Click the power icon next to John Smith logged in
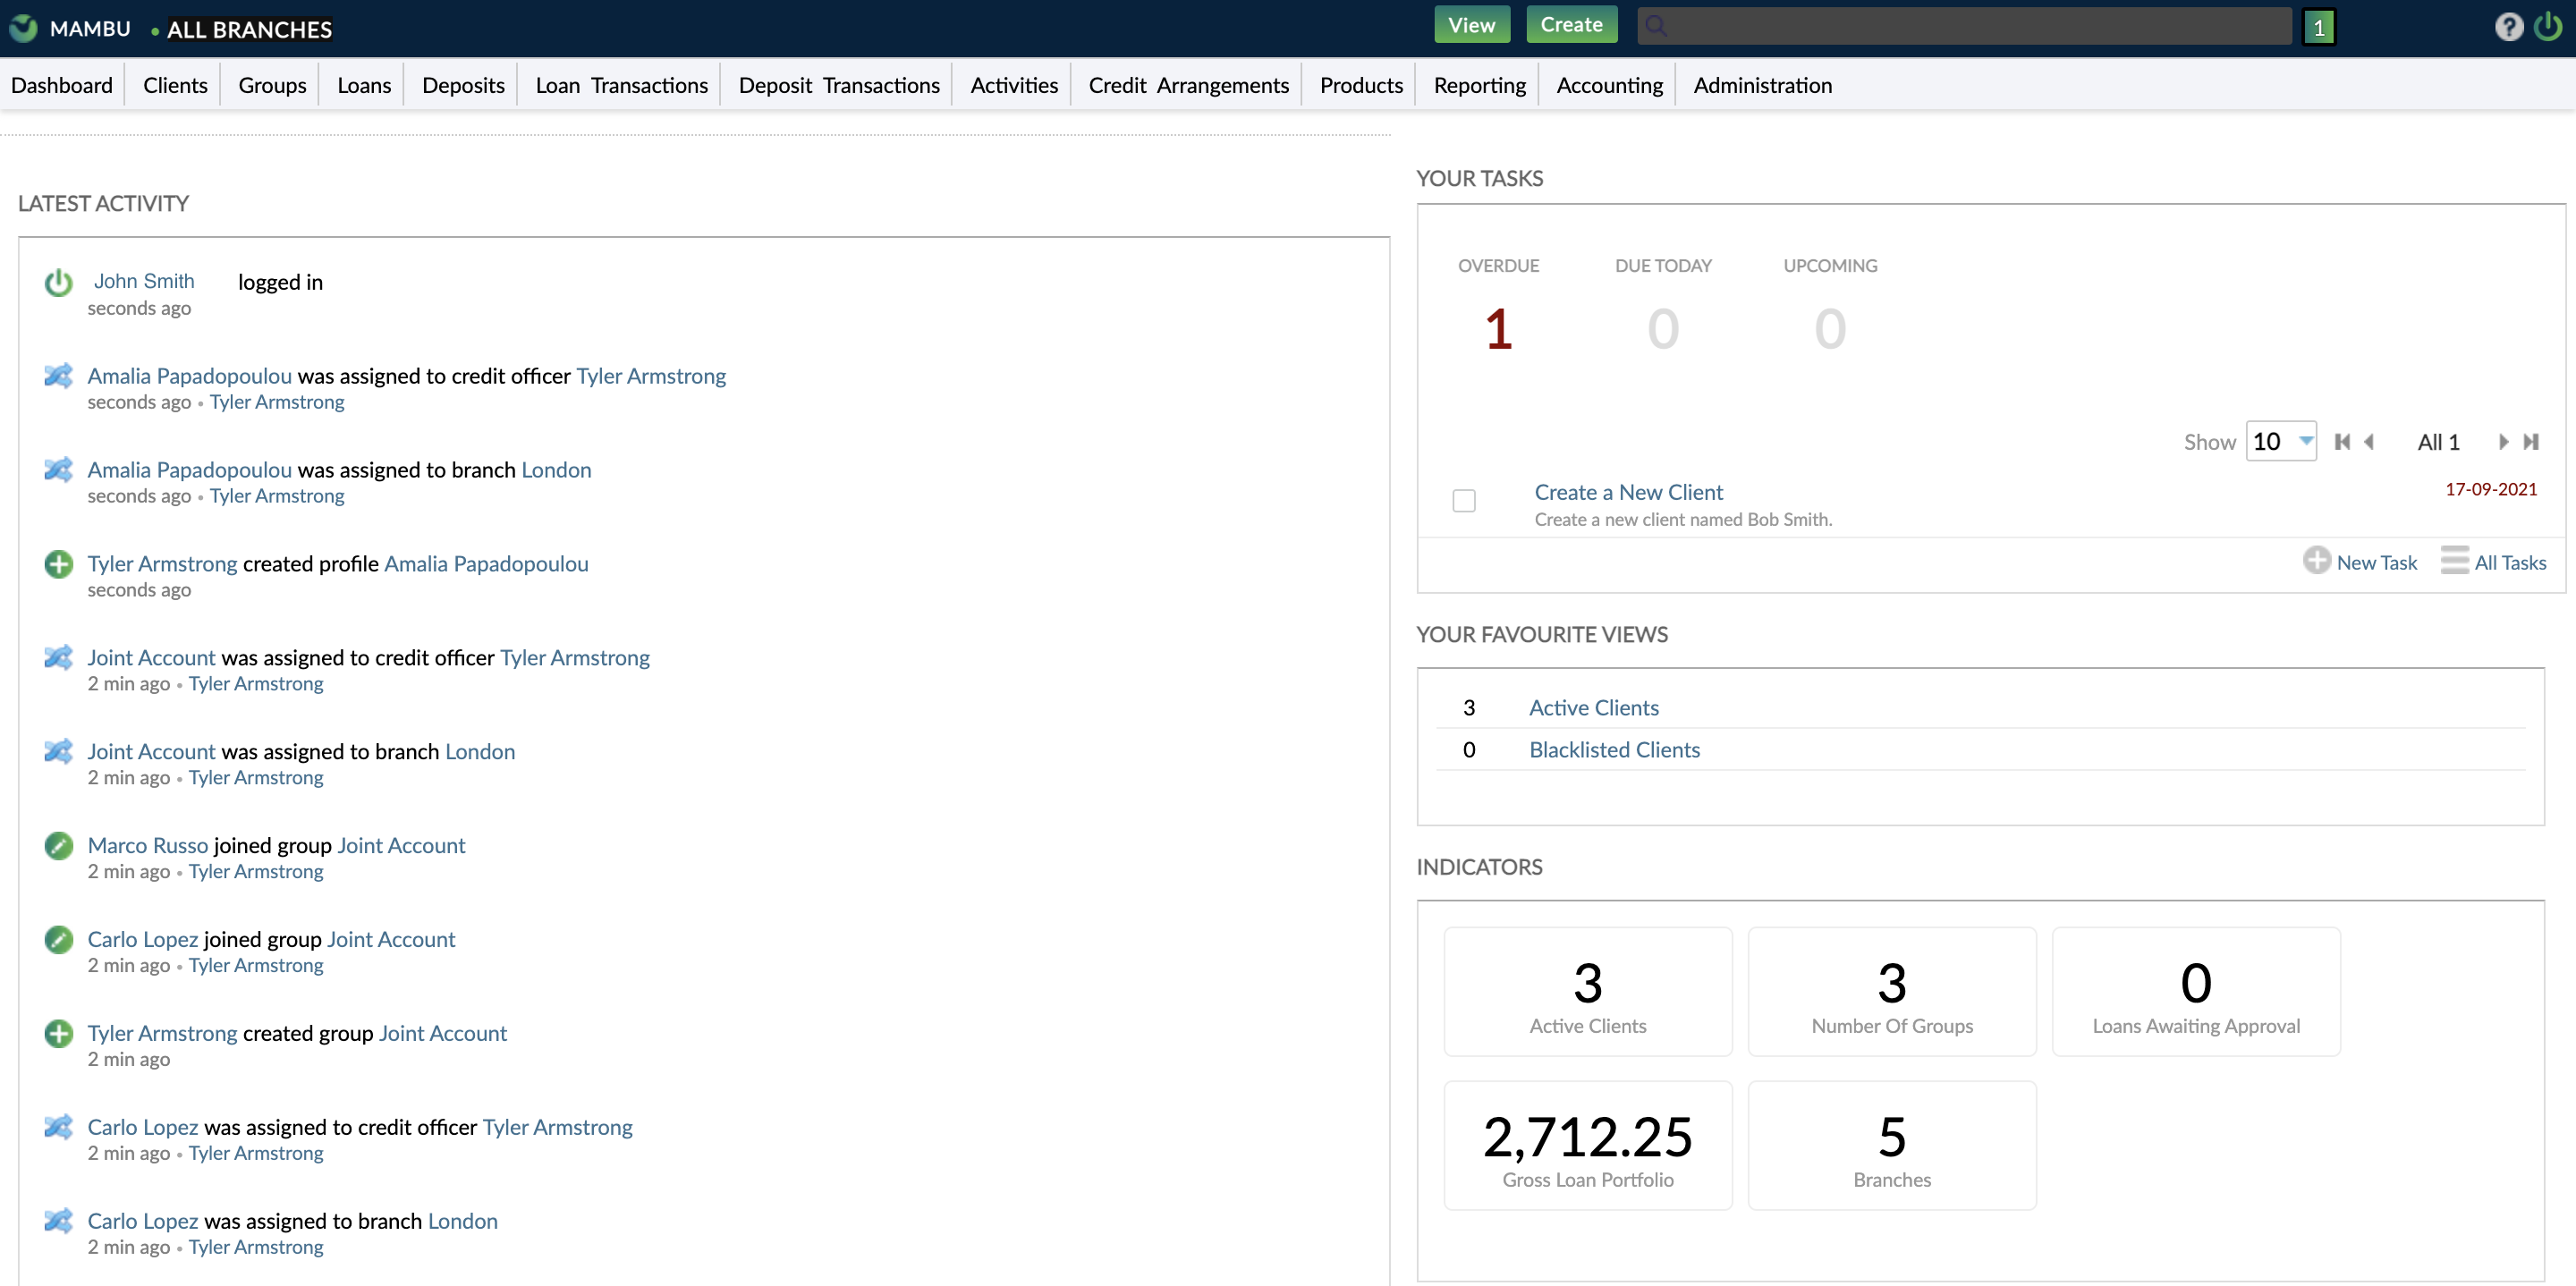 click(58, 283)
